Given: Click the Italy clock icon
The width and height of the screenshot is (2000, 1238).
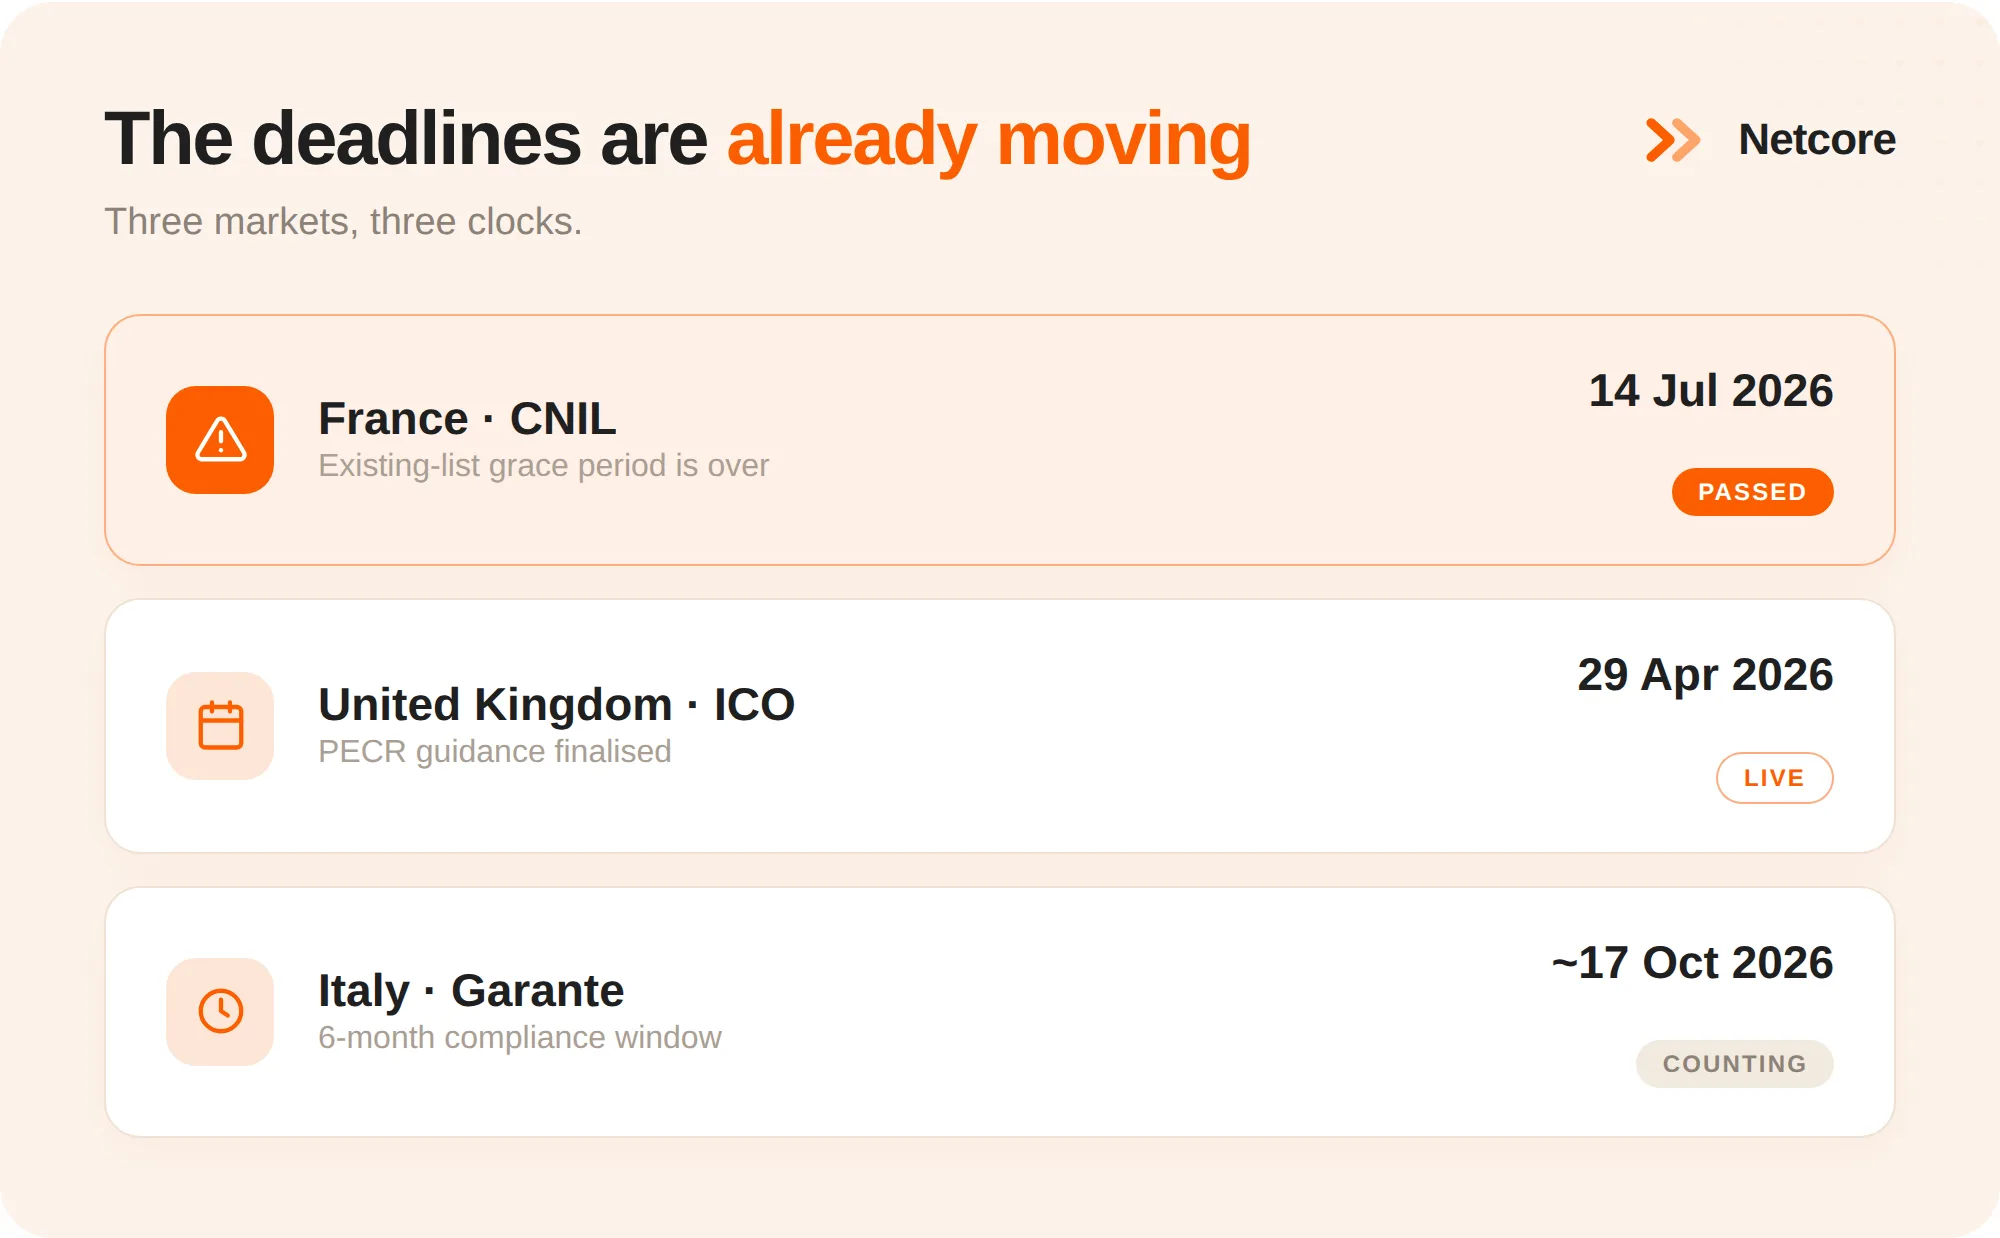Looking at the screenshot, I should coord(220,1011).
